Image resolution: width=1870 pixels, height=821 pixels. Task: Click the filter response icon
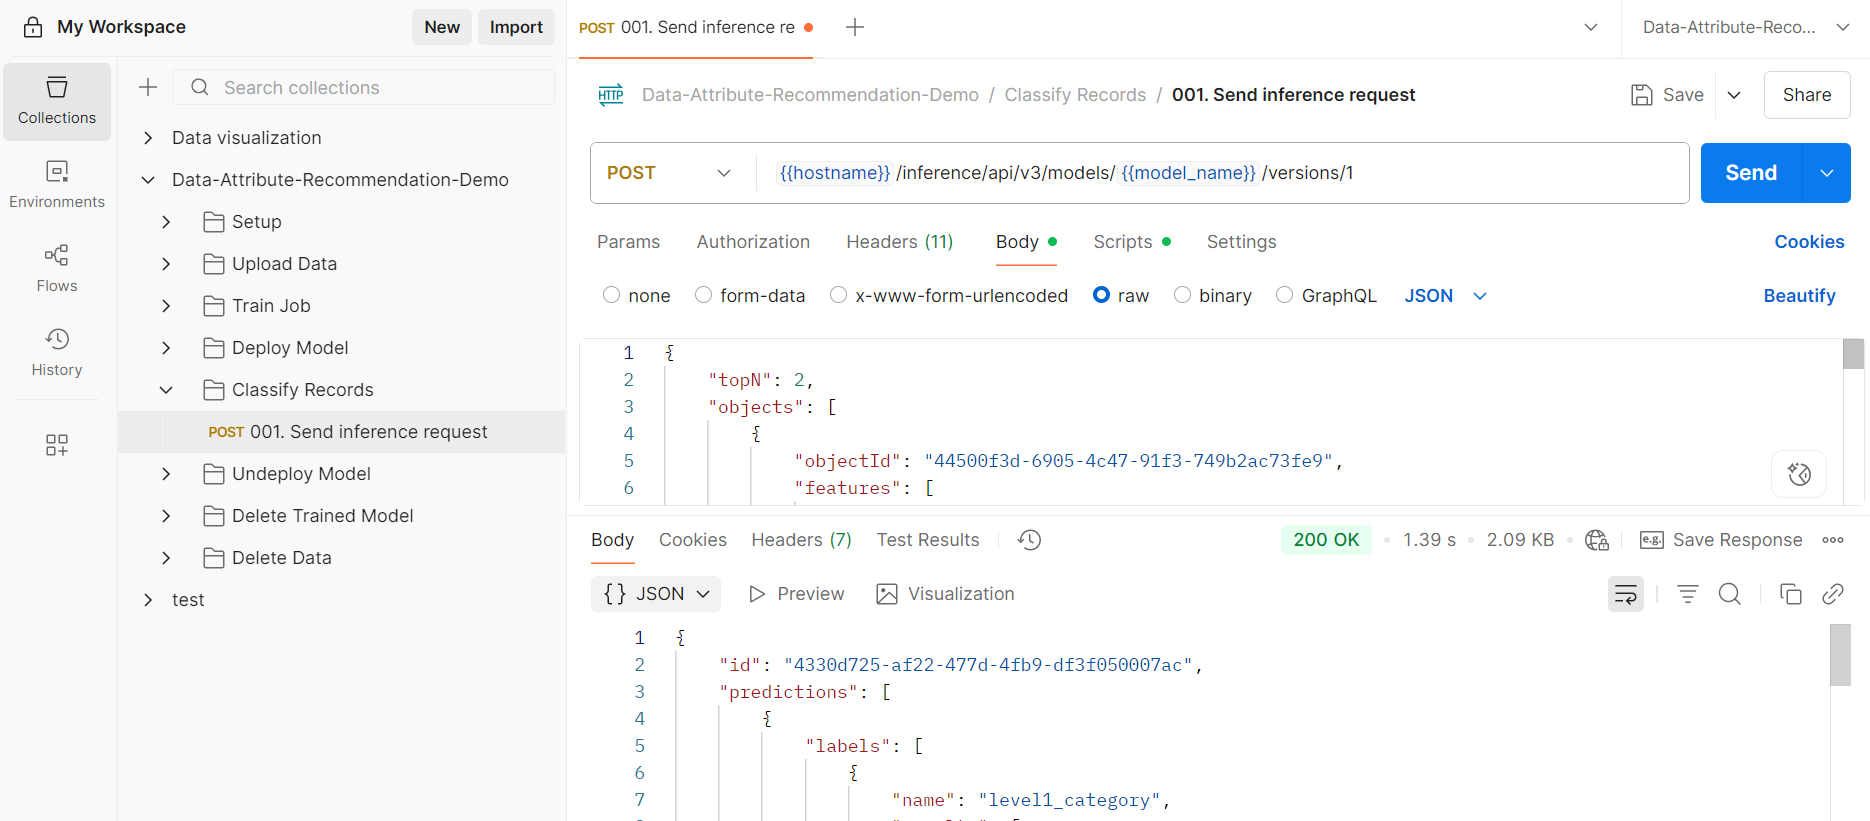click(x=1688, y=594)
